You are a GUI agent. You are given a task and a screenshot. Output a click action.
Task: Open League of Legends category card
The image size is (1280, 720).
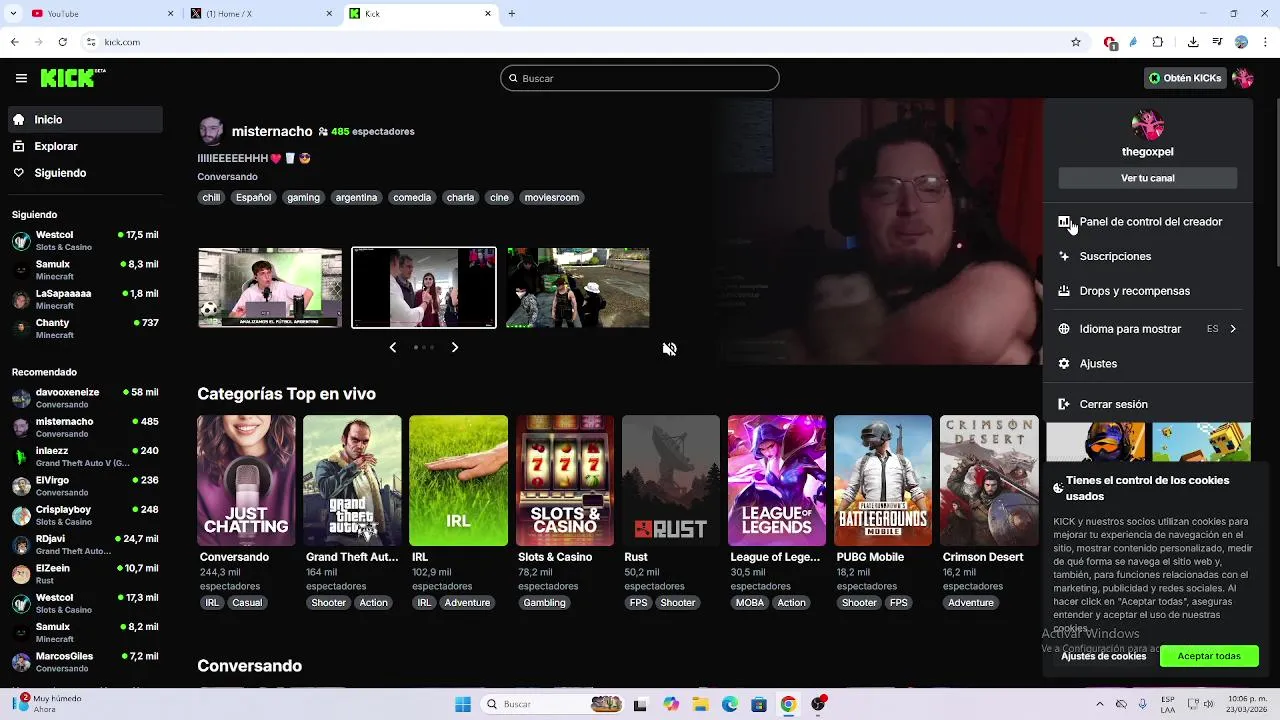(x=777, y=481)
